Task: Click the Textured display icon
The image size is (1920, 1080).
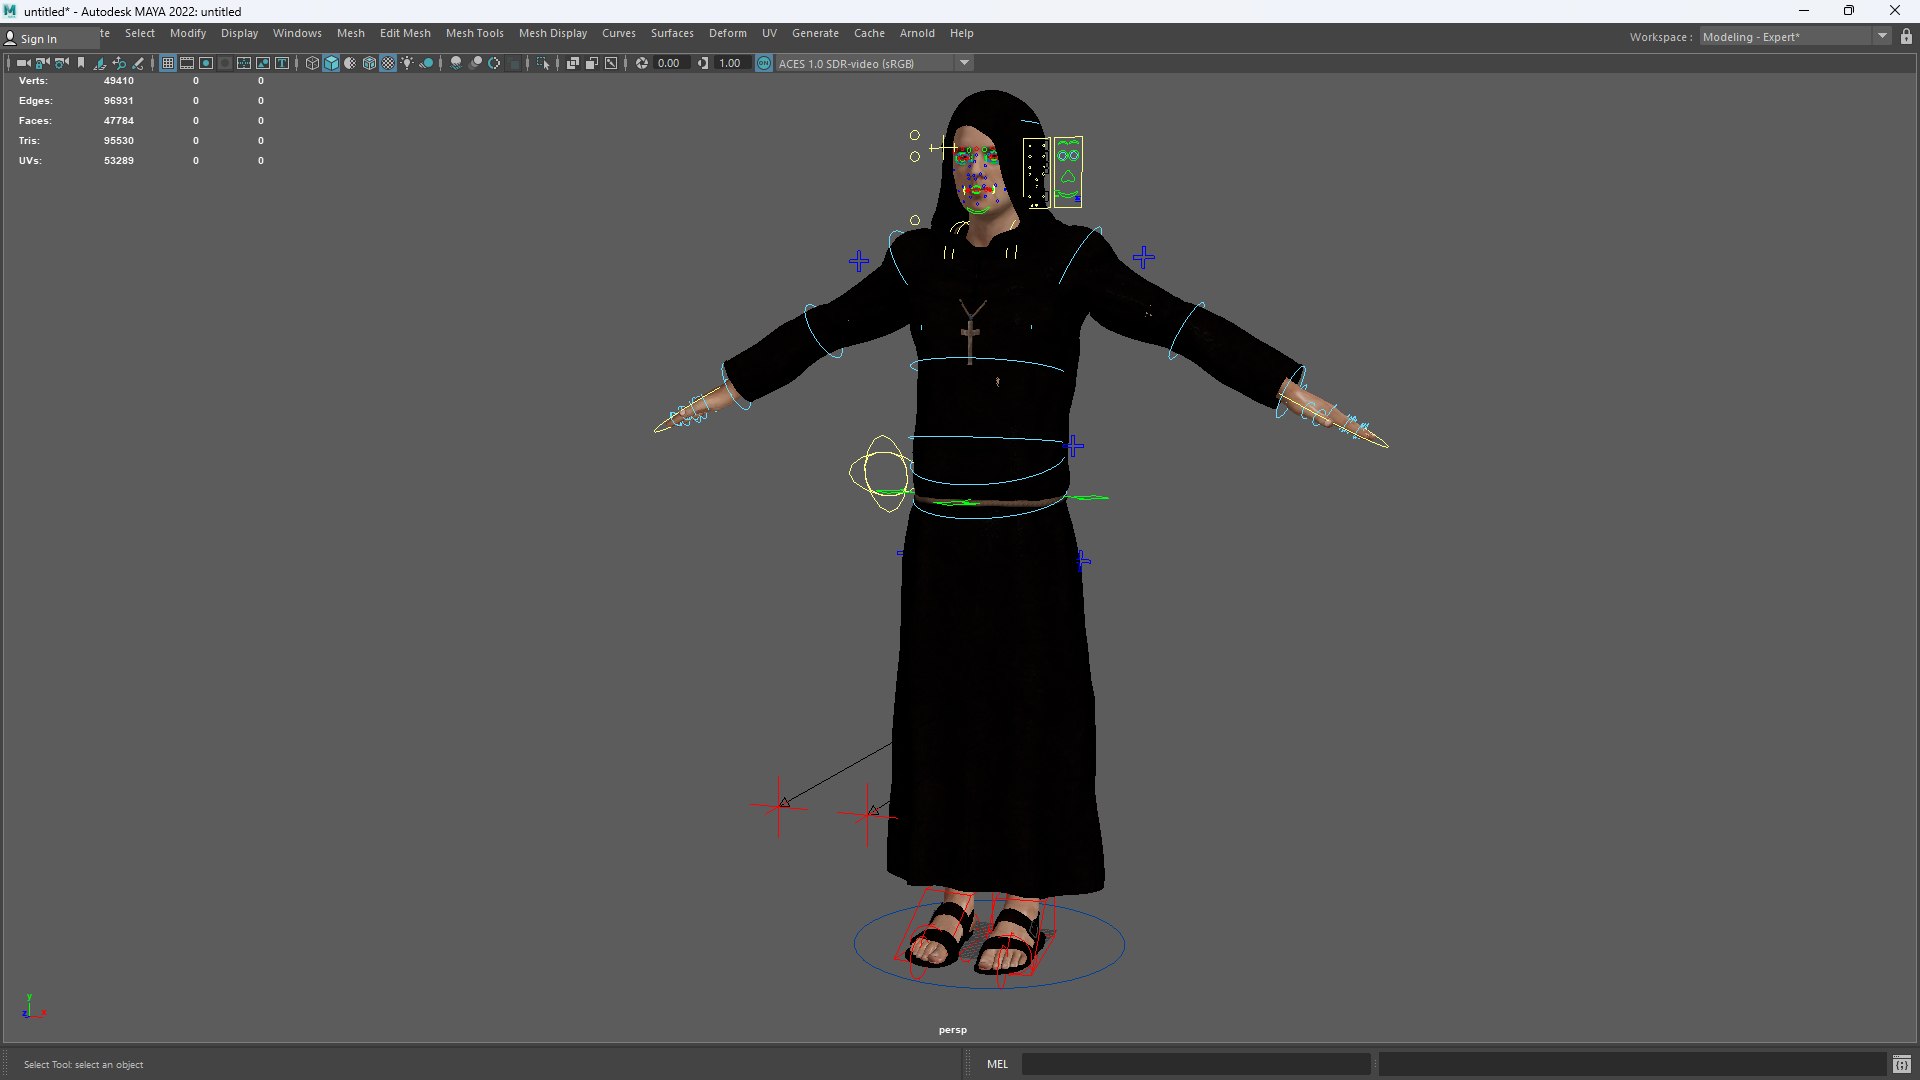Action: 388,63
